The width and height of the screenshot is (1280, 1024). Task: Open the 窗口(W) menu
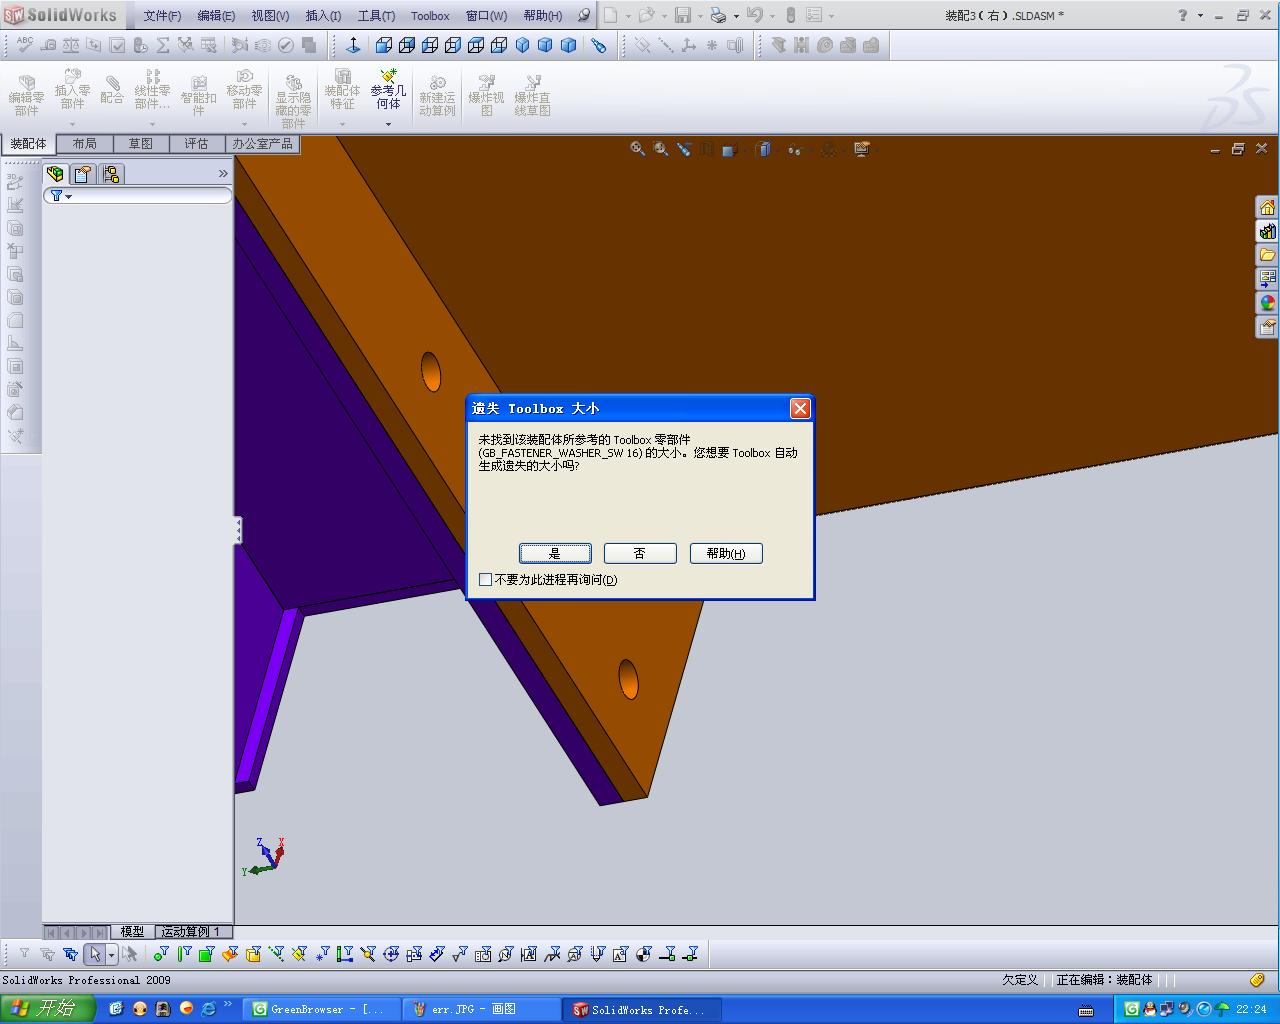point(487,16)
